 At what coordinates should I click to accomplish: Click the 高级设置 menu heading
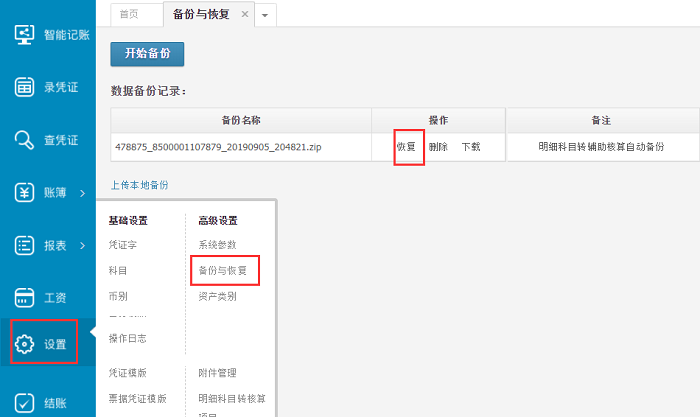click(x=218, y=221)
